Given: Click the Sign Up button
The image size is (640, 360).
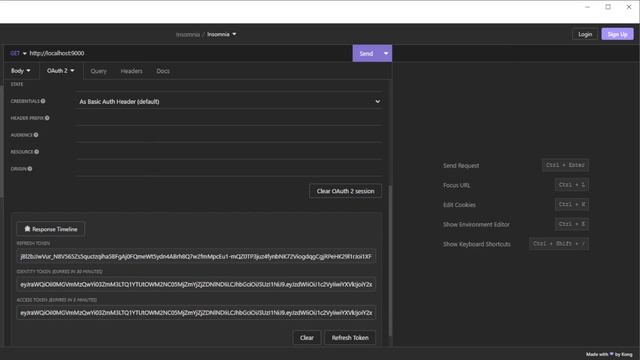Looking at the screenshot, I should pos(617,34).
